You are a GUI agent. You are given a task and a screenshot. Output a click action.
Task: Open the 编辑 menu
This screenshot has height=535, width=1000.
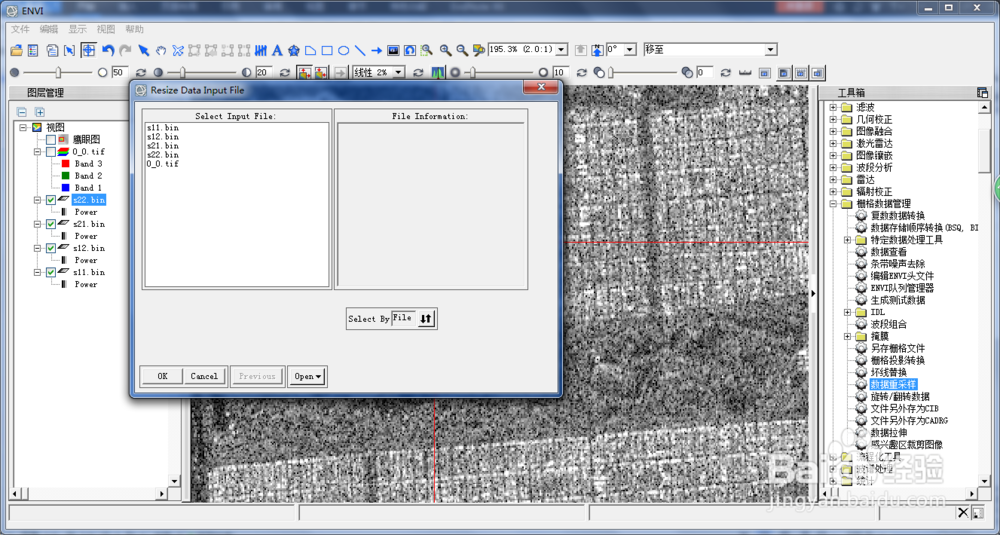(x=48, y=29)
